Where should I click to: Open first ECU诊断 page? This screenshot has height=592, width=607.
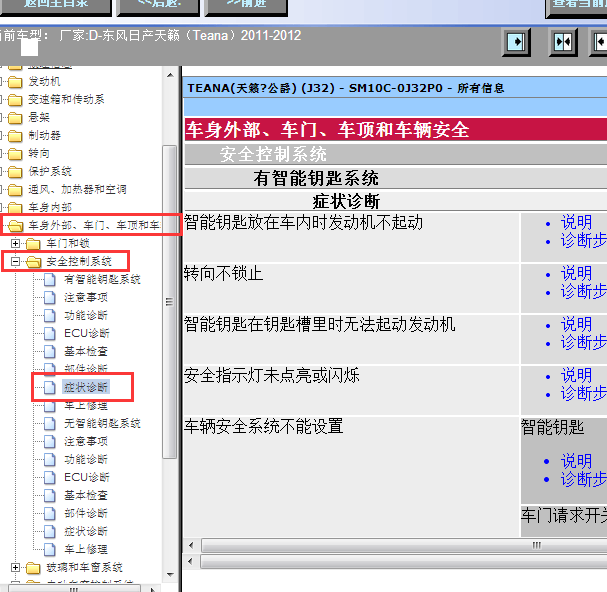point(87,333)
